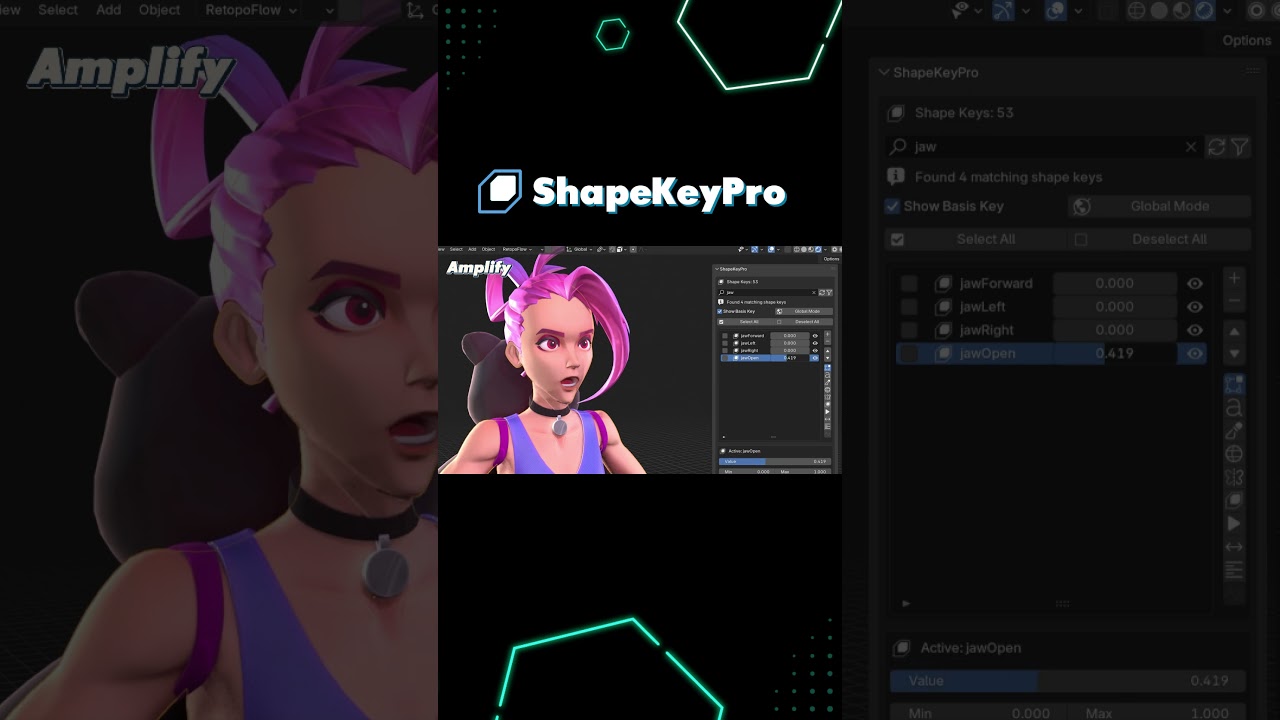
Task: Adjust the background Value slider showing 0.419
Action: pyautogui.click(x=1067, y=681)
